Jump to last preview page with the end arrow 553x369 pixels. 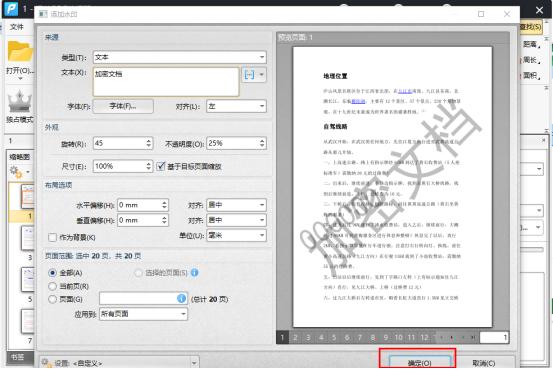[x=473, y=338]
